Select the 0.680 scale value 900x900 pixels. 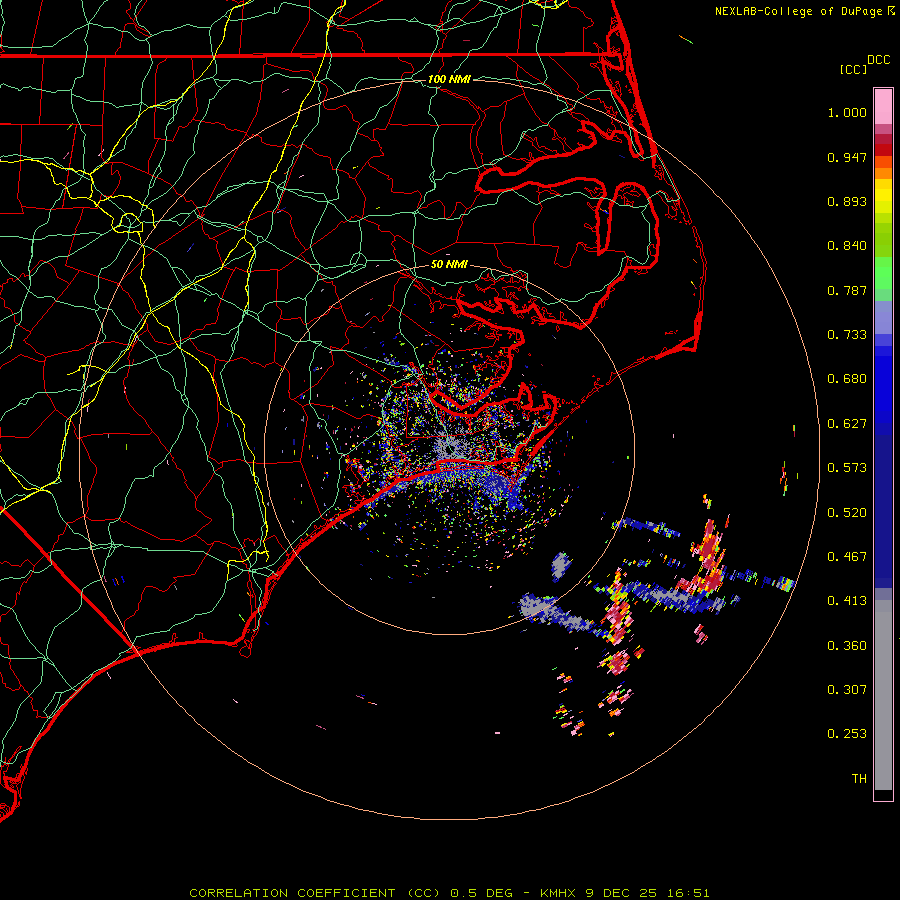847,379
